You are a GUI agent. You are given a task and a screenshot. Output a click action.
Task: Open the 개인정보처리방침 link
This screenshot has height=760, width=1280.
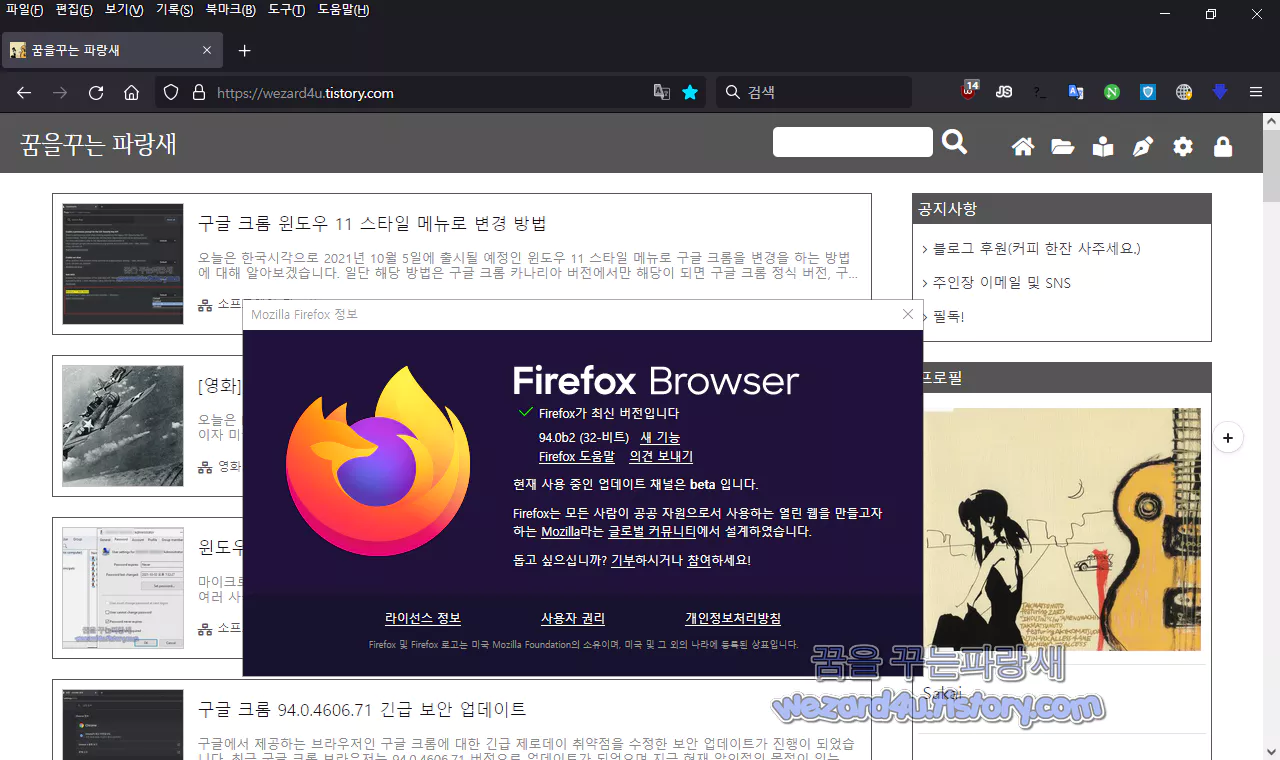(x=733, y=619)
